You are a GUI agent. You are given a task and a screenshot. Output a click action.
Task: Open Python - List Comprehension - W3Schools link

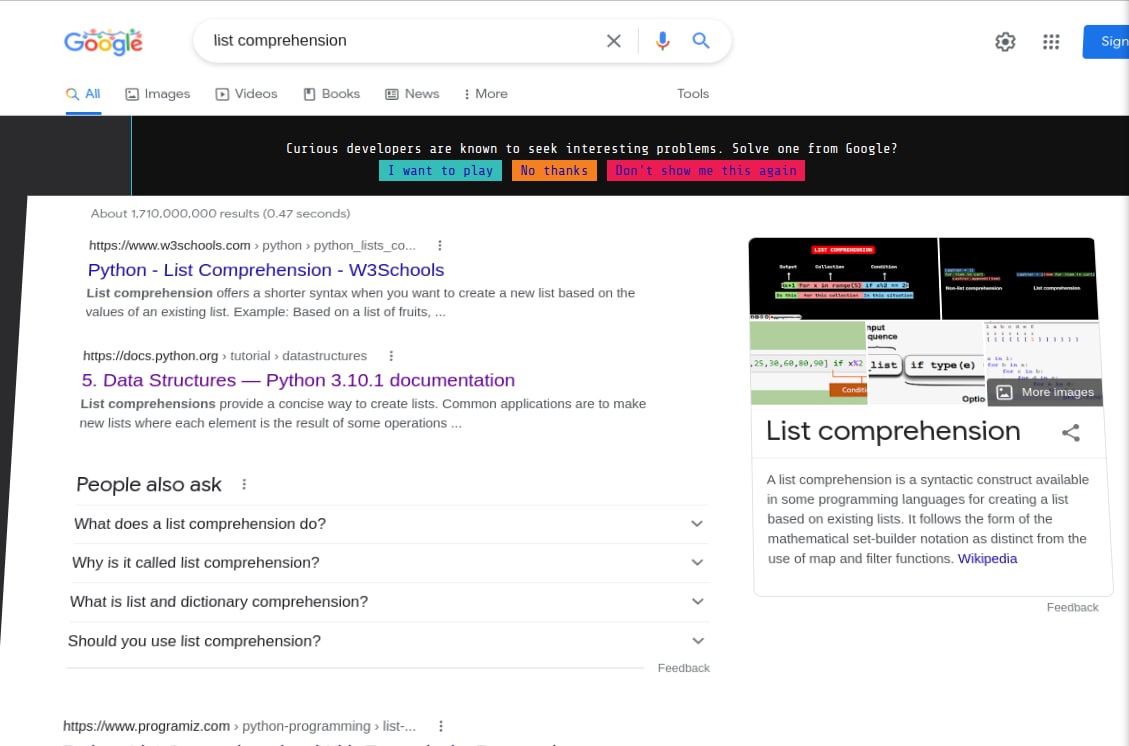click(x=266, y=270)
